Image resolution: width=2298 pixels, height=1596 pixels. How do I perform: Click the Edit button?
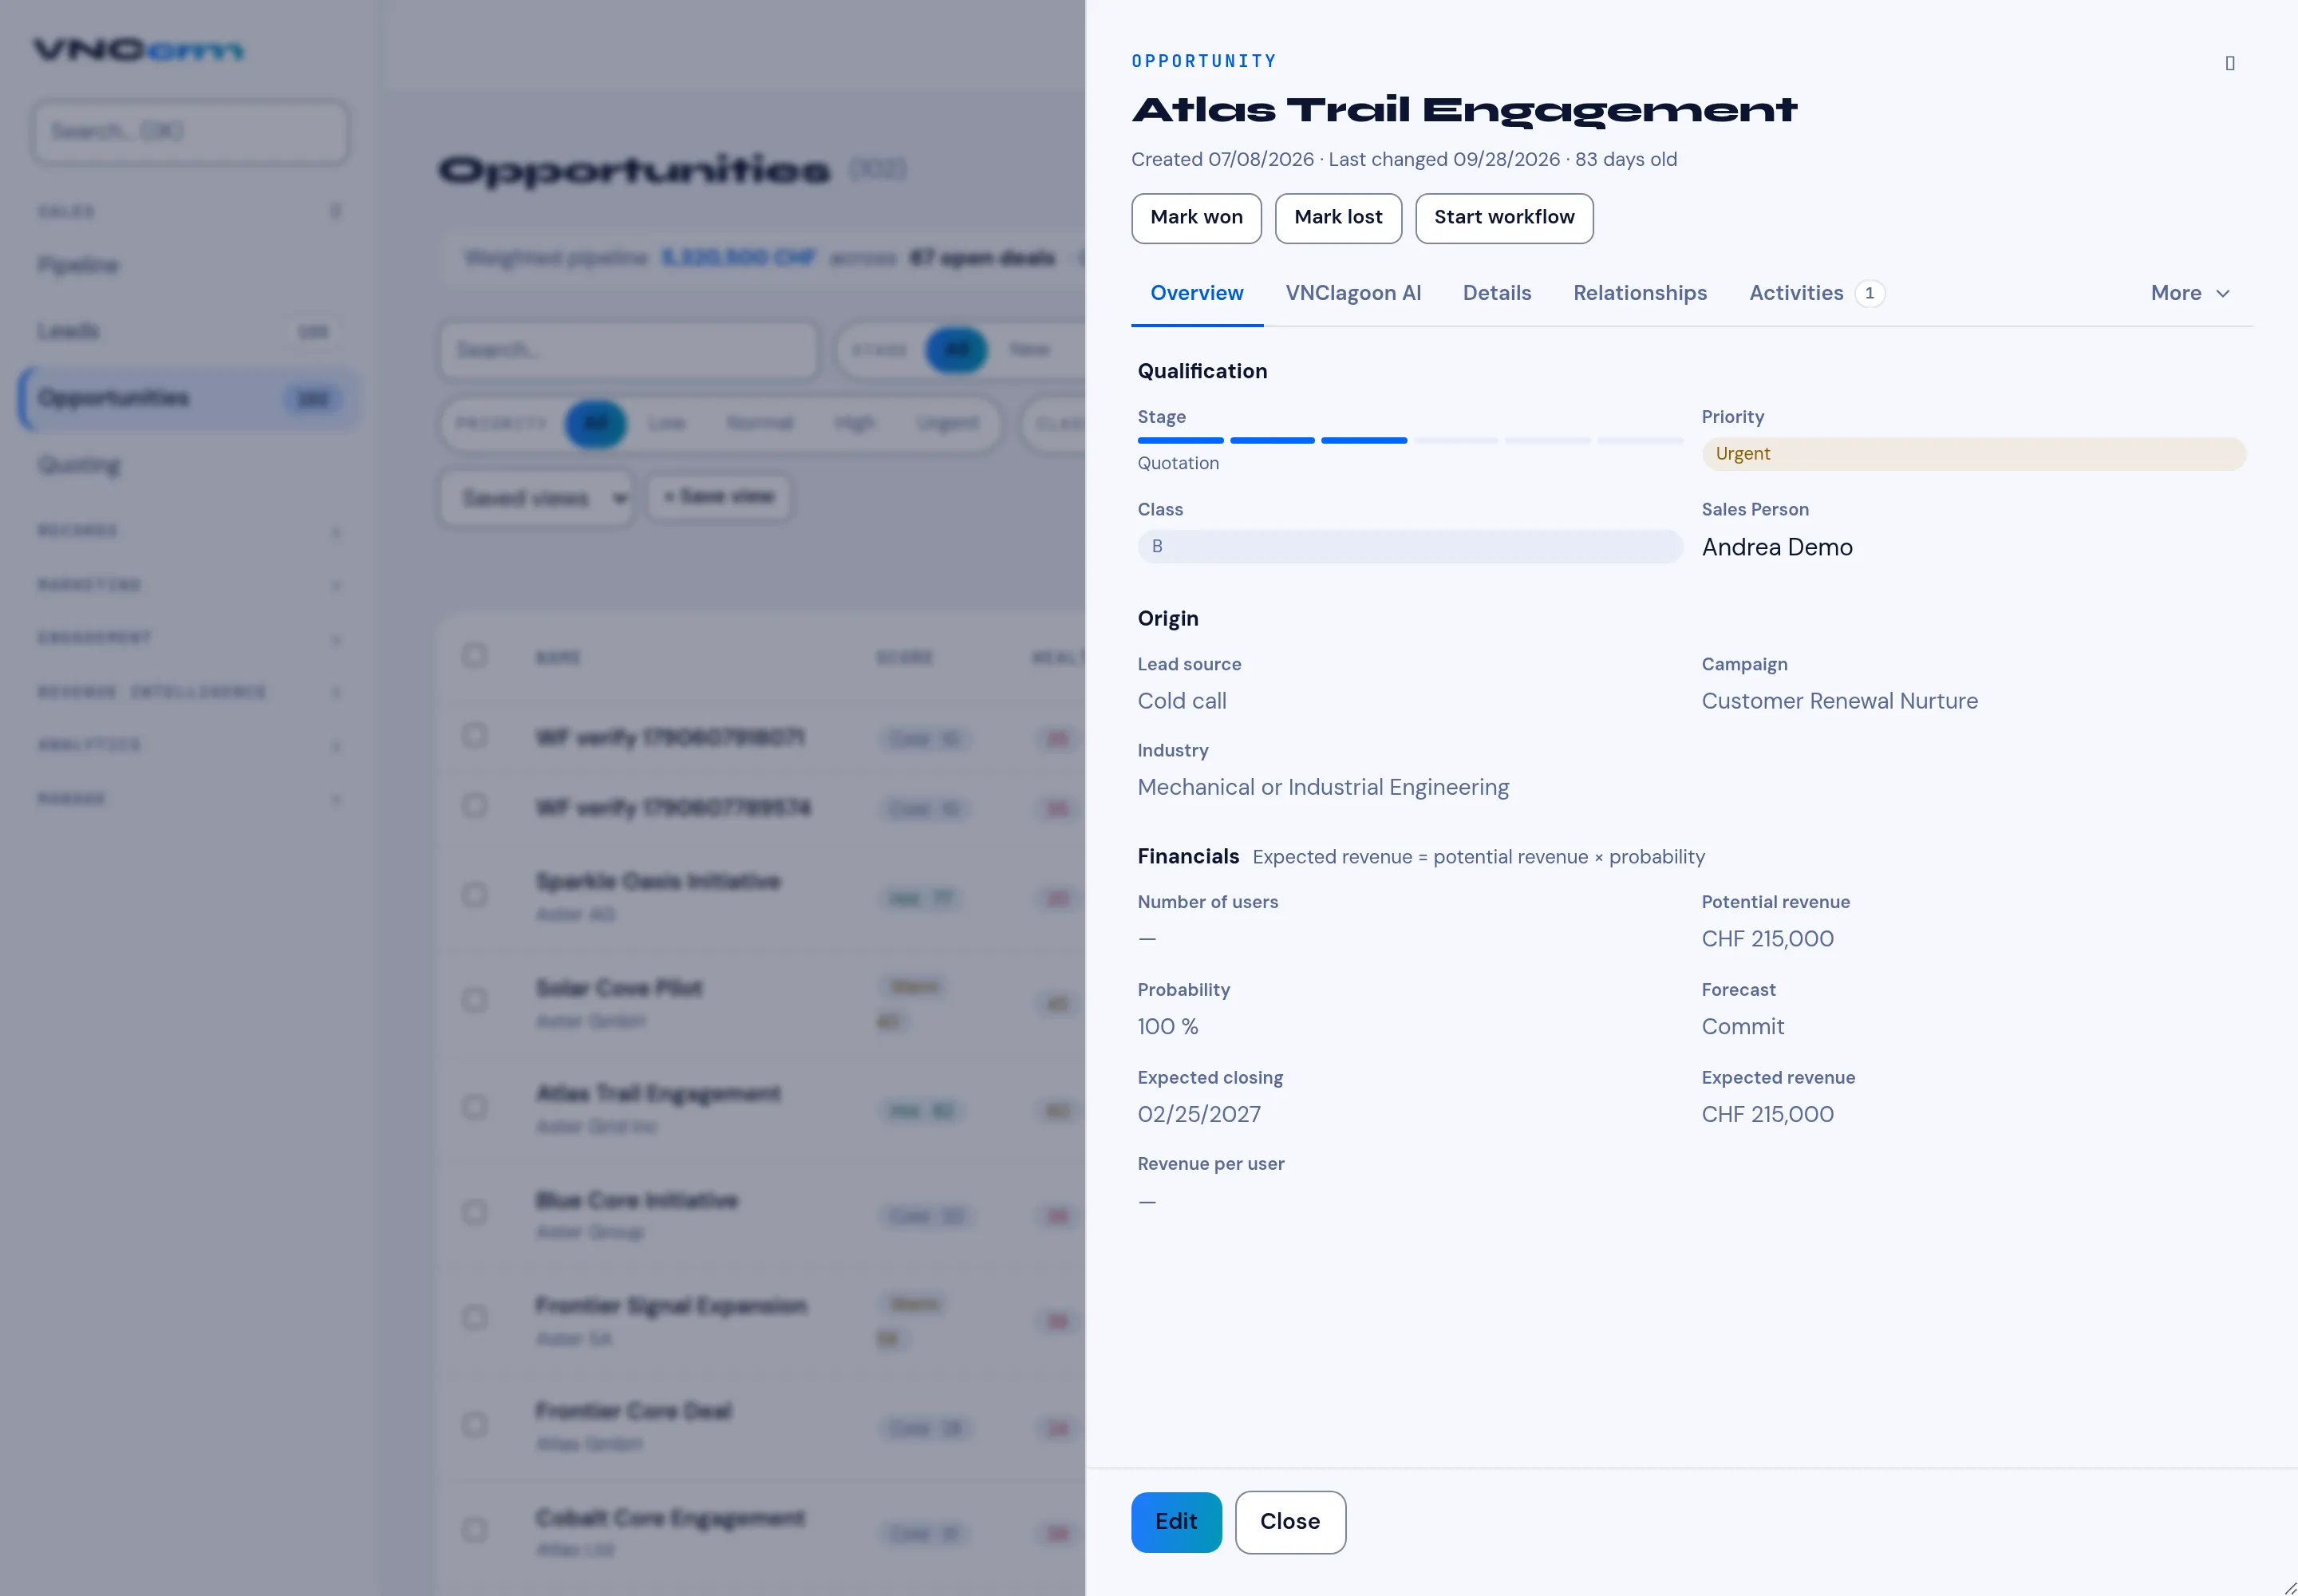point(1176,1522)
